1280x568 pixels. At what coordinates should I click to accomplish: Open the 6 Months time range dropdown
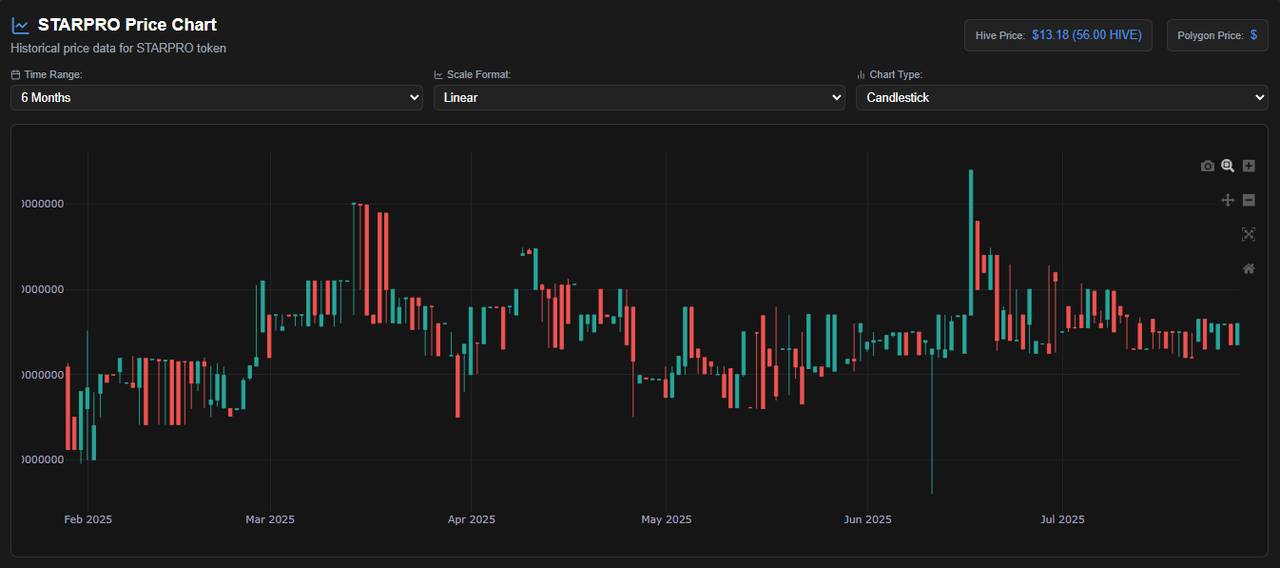[x=217, y=97]
